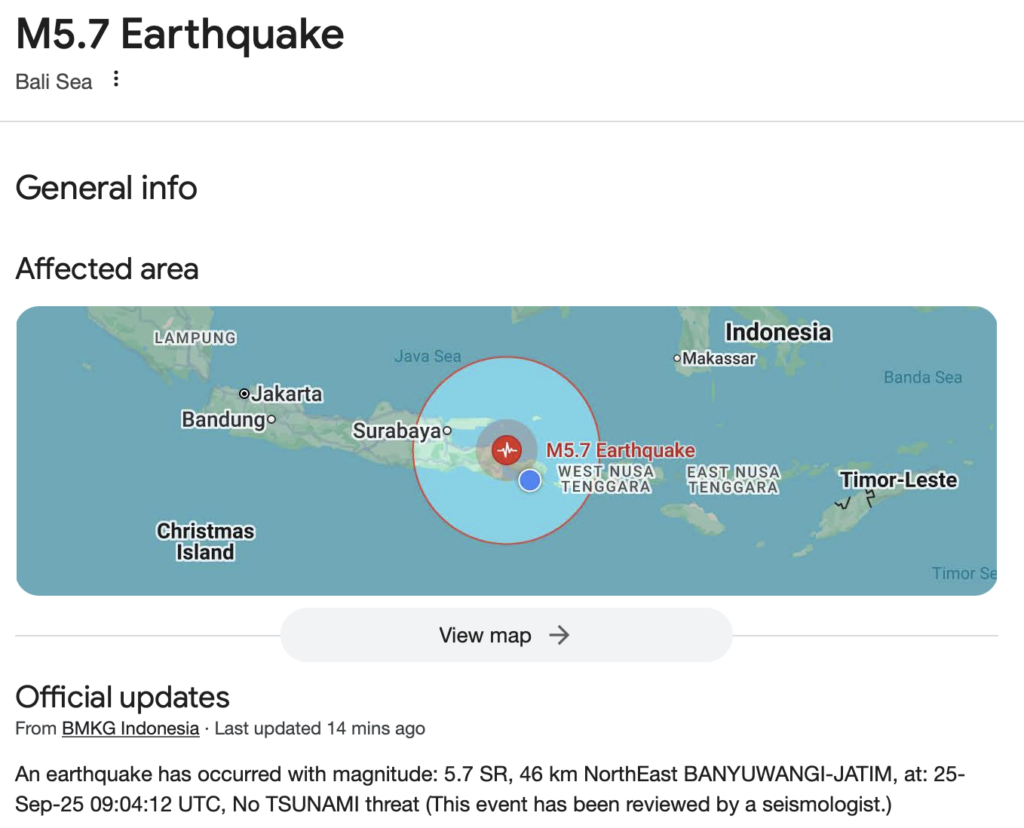Click the red earthquake epicenter marker
1024x828 pixels.
point(507,449)
